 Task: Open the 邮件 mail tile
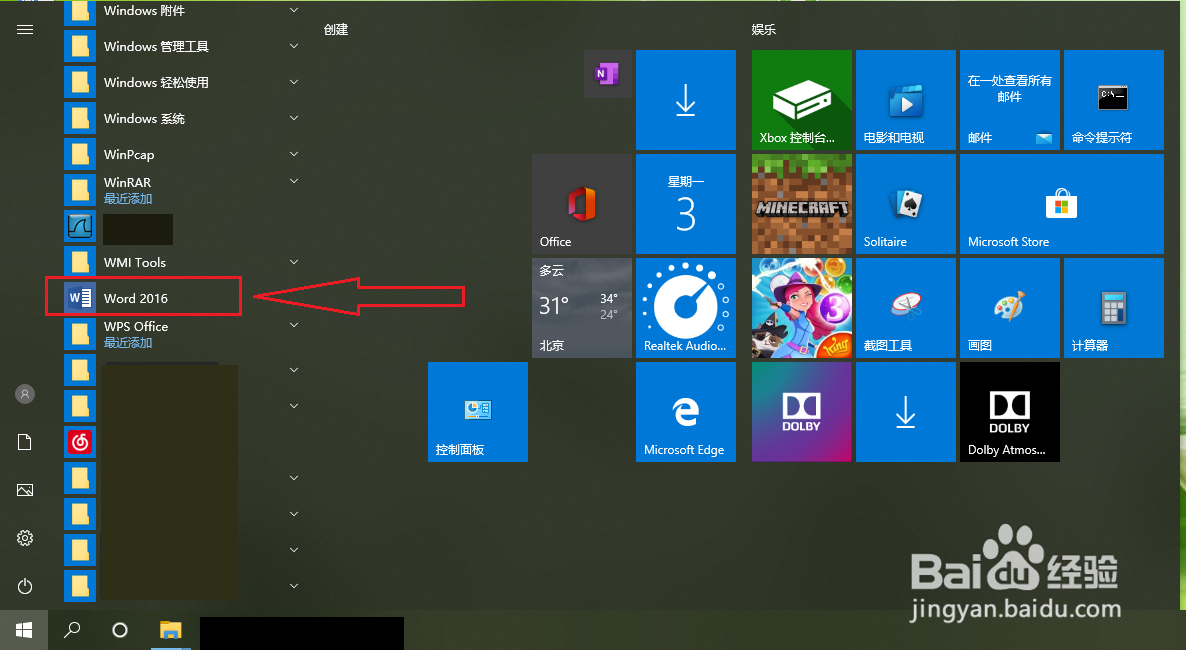1010,100
